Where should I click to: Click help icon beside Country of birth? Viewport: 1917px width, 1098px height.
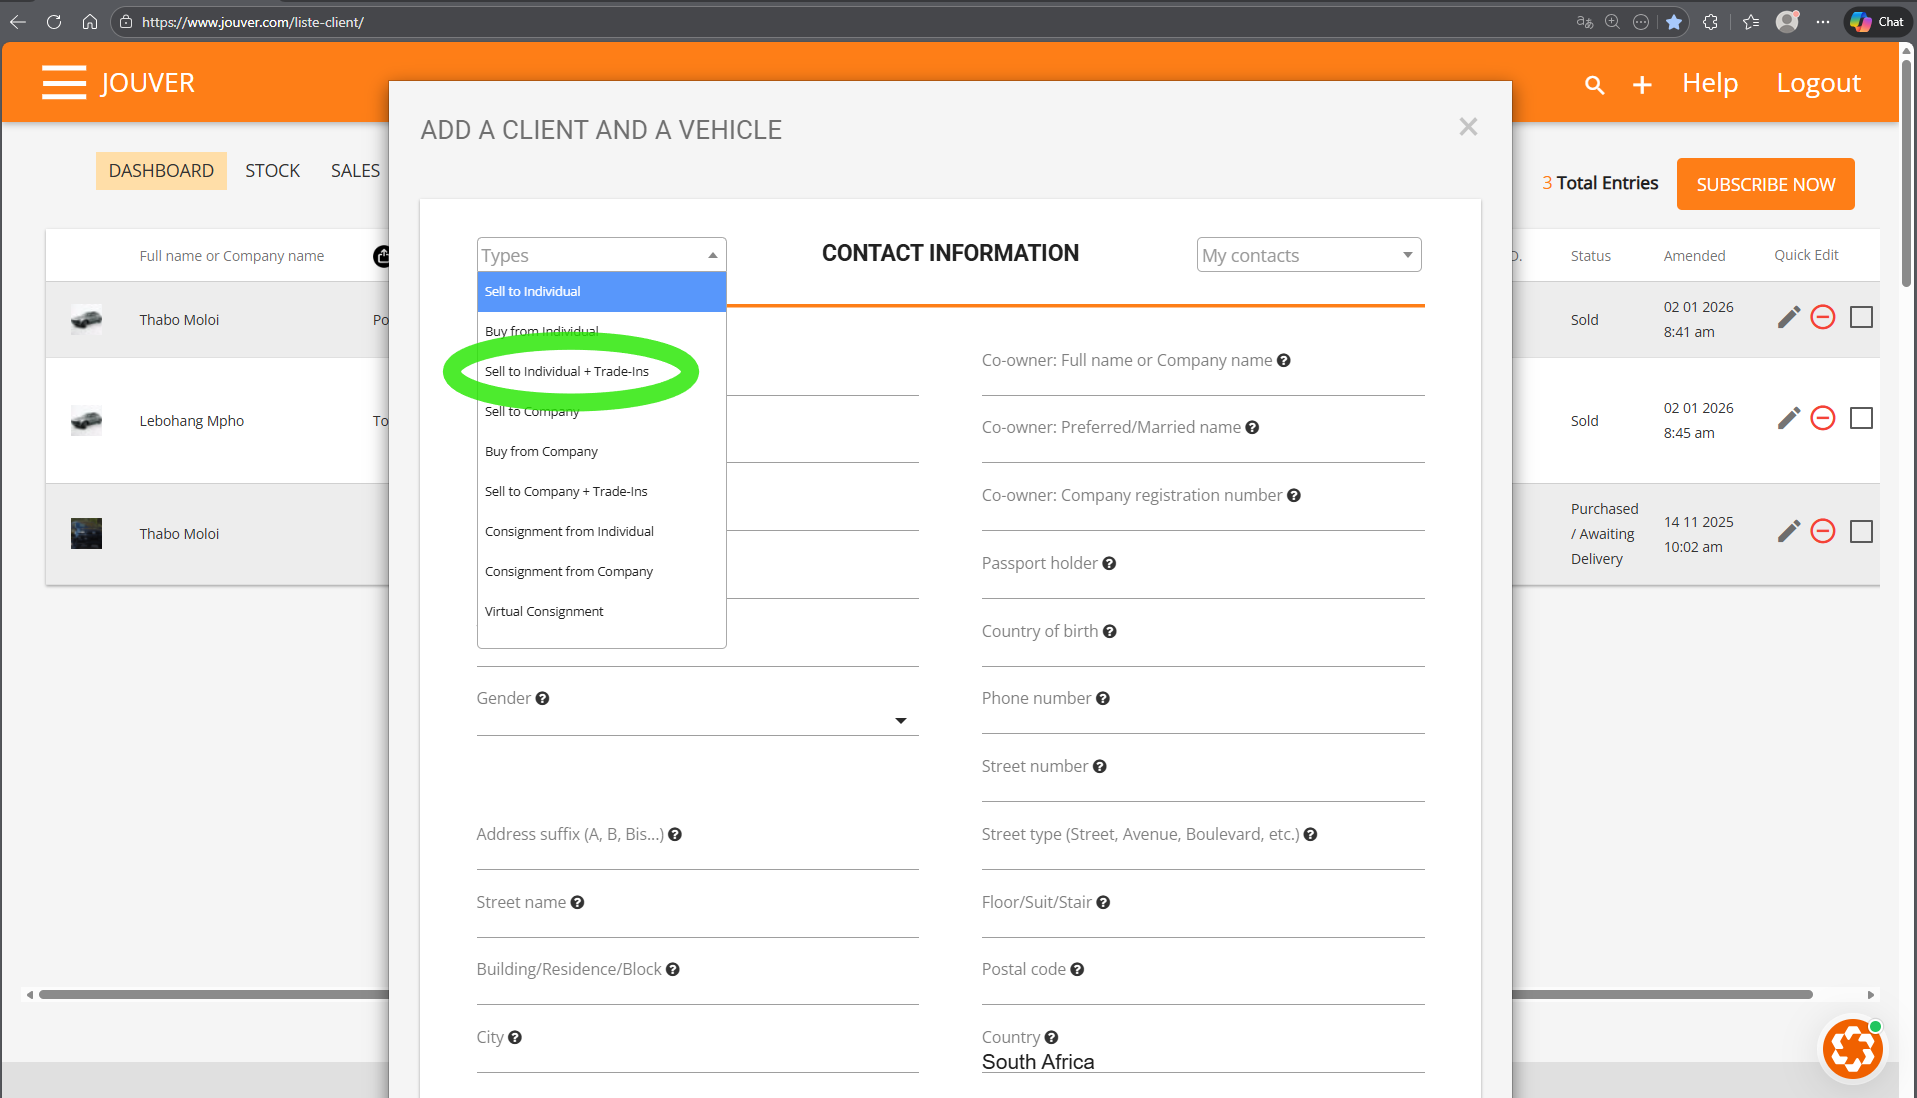1110,632
